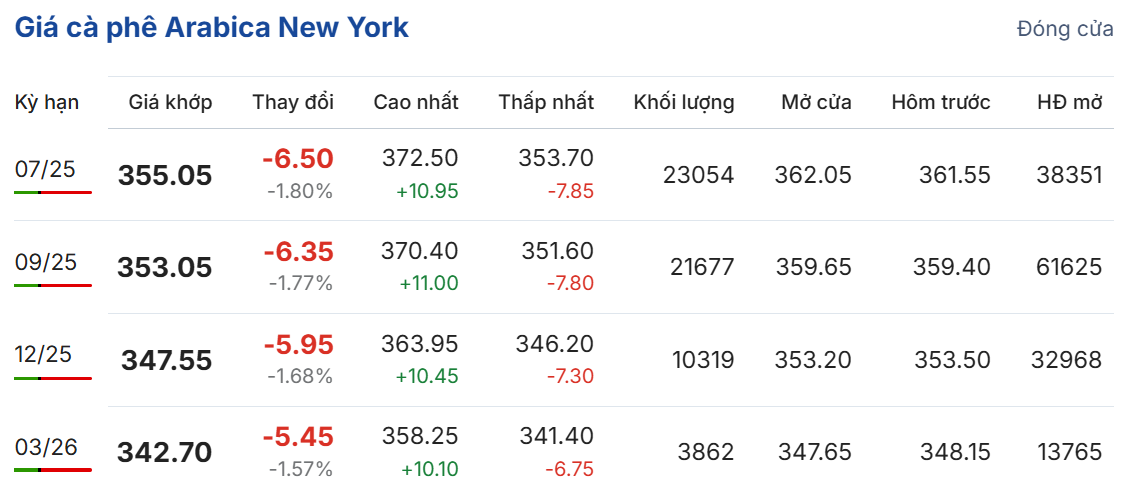Click the Kỳ hạn column header
1123x495 pixels.
tap(47, 102)
